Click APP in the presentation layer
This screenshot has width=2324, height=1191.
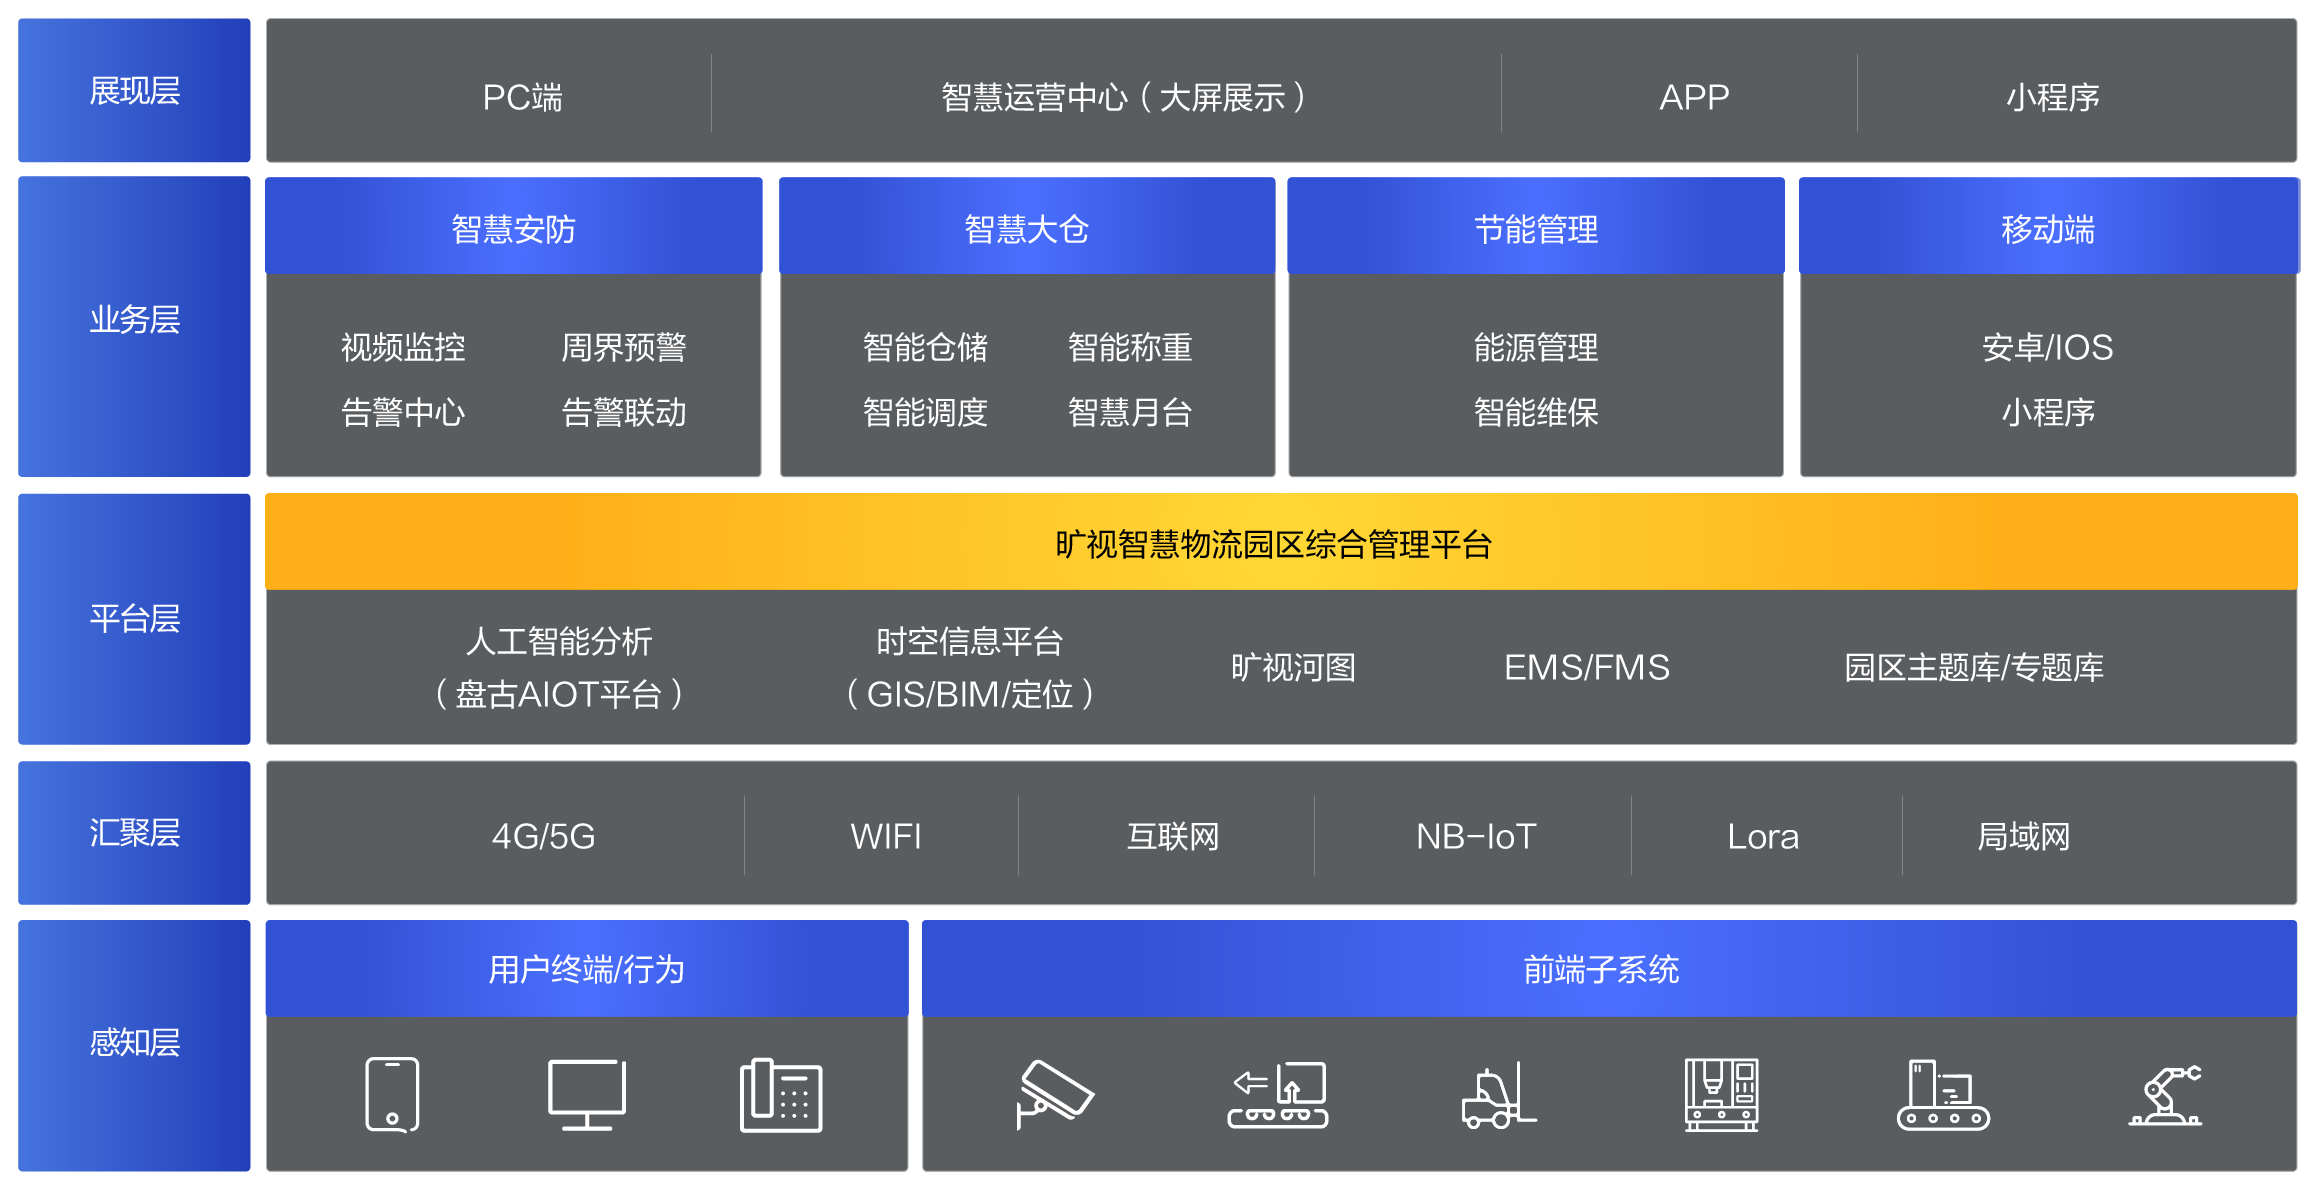(x=1694, y=97)
